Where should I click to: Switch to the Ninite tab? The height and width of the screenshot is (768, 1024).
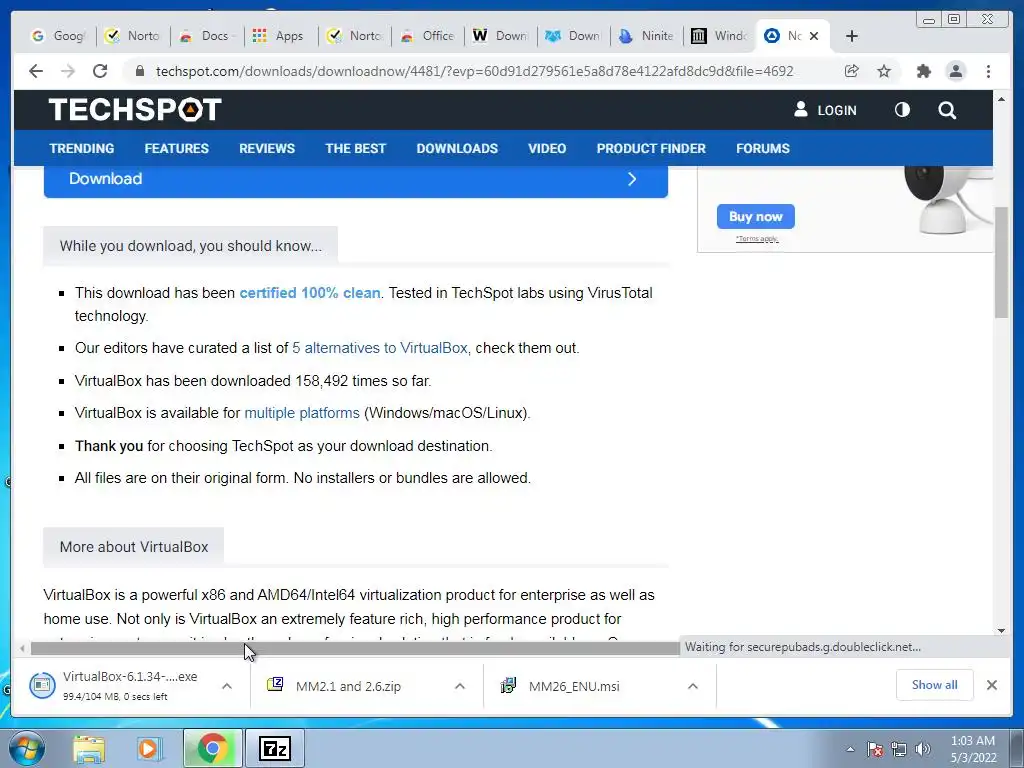coord(648,36)
